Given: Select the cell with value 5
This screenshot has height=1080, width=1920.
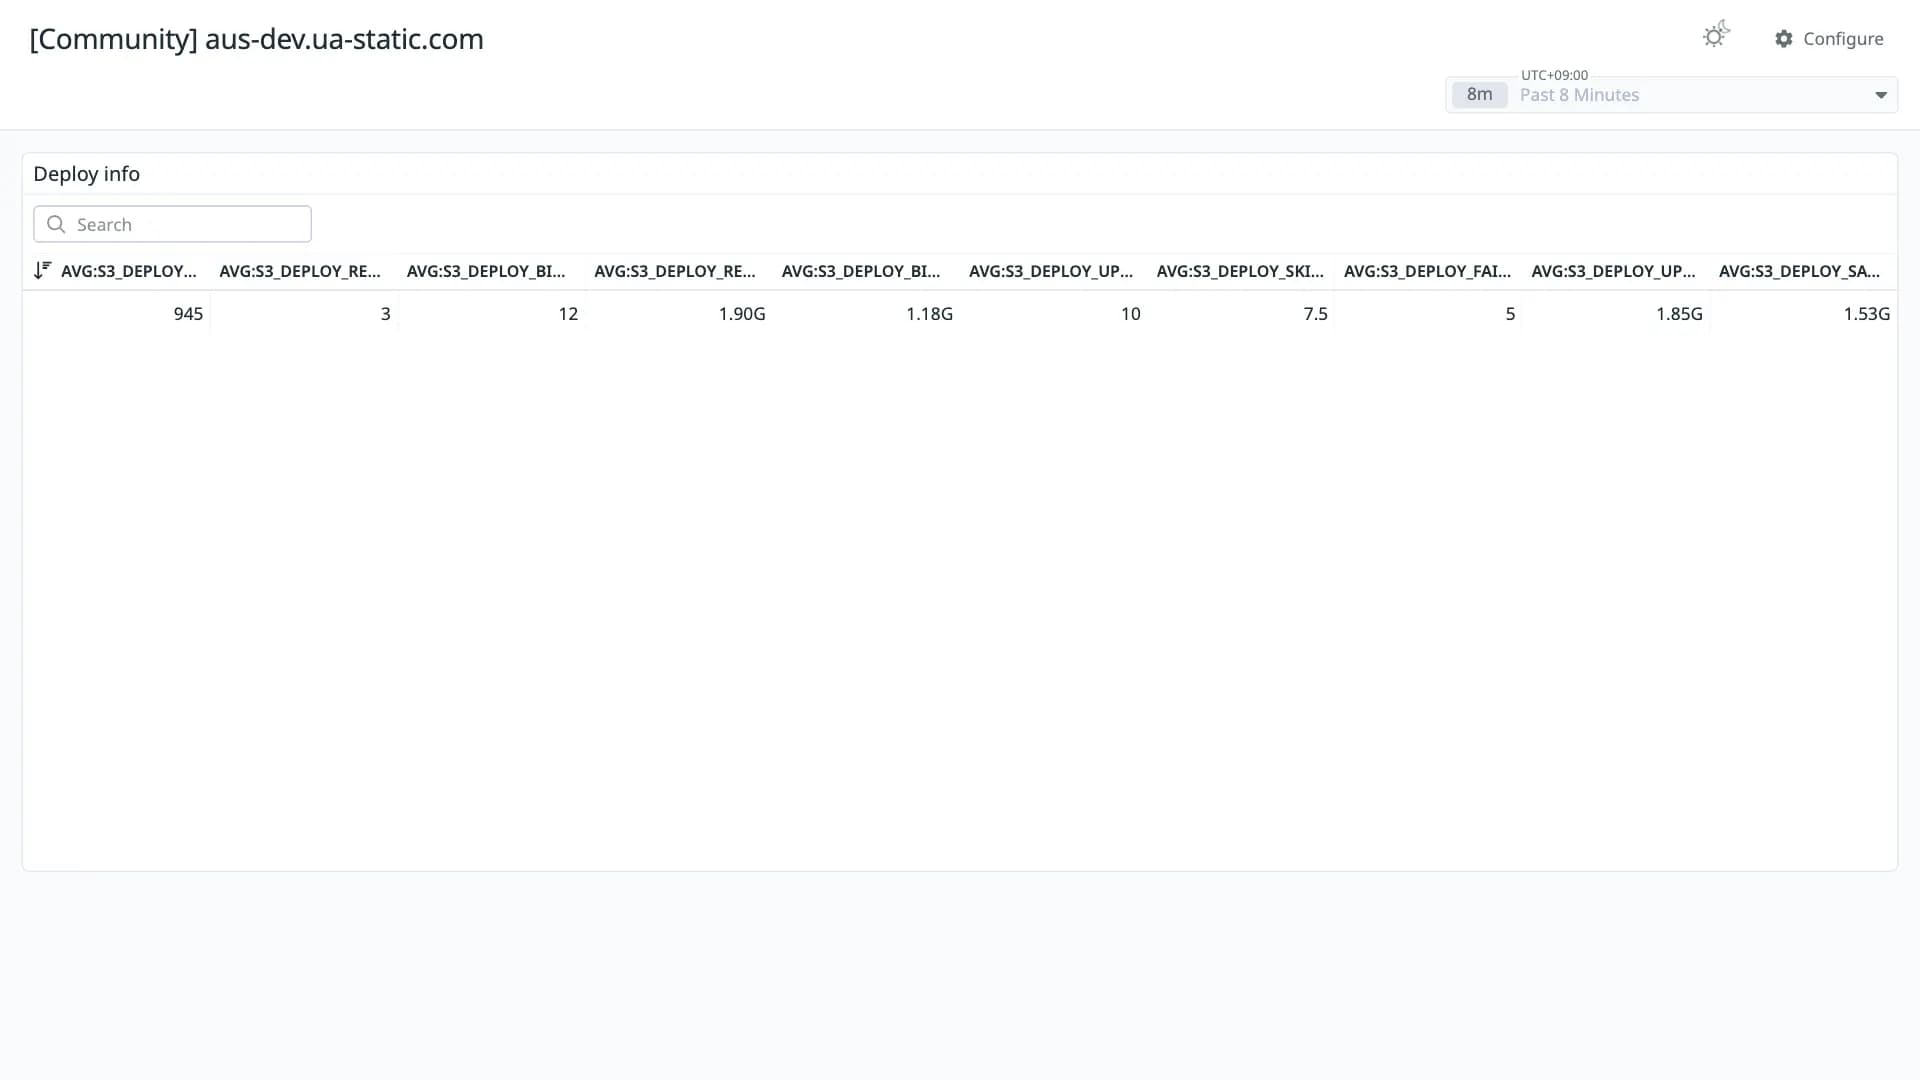Looking at the screenshot, I should pos(1429,314).
